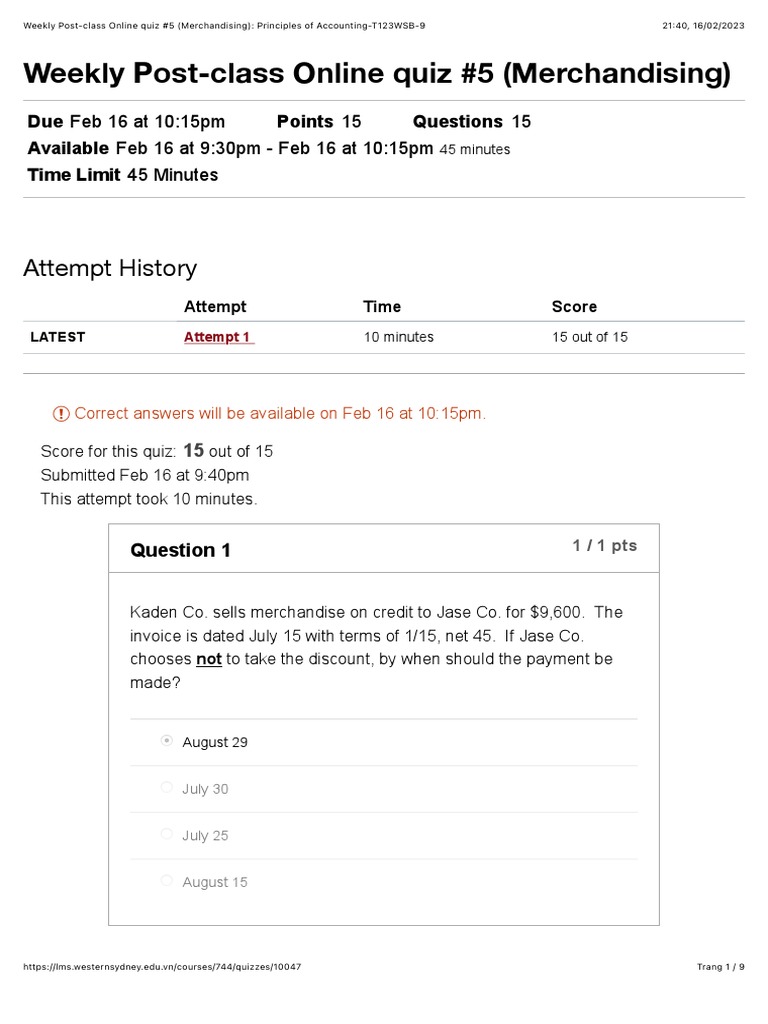
Task: Click the 1 / 1 pts label
Action: (604, 546)
